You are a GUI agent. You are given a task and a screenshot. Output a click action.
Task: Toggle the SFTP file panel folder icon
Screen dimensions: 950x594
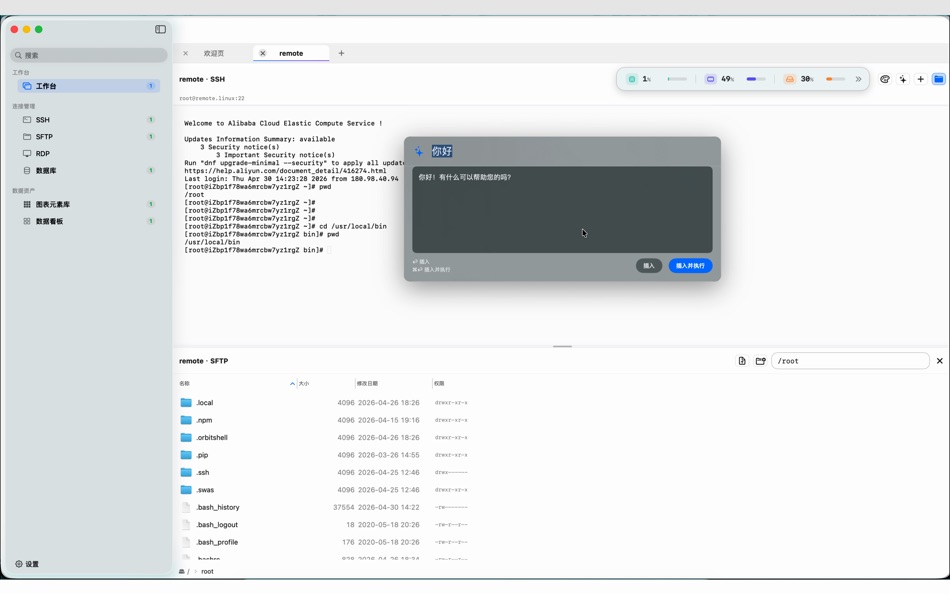938,79
